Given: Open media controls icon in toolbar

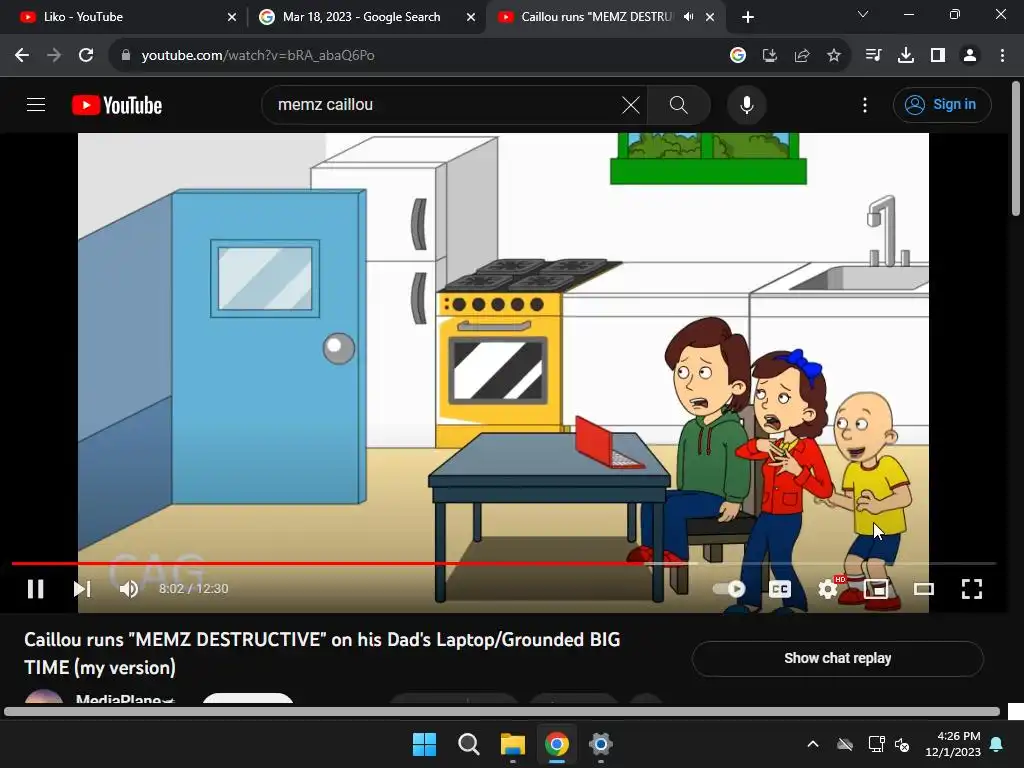Looking at the screenshot, I should coord(873,56).
